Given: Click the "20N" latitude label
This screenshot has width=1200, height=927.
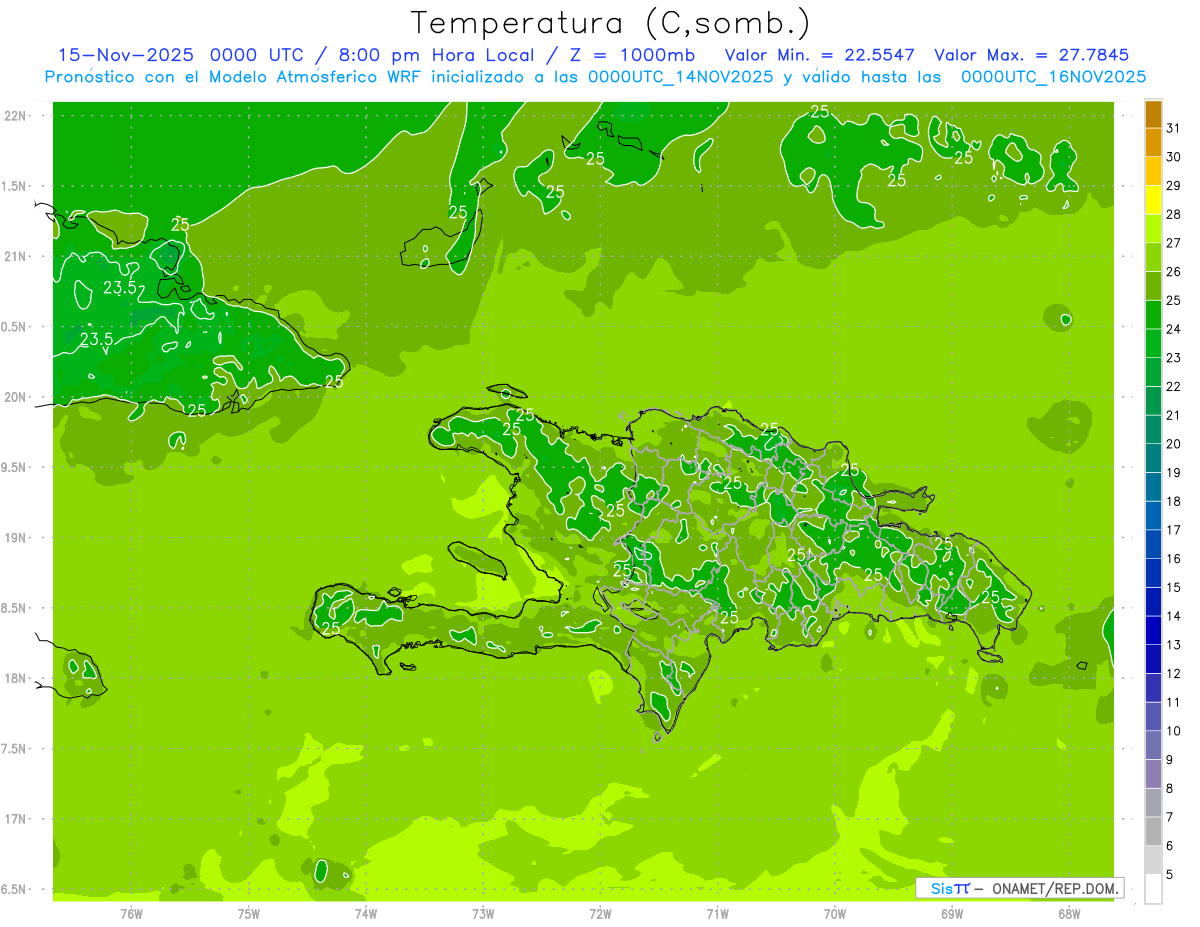Looking at the screenshot, I should coord(14,397).
